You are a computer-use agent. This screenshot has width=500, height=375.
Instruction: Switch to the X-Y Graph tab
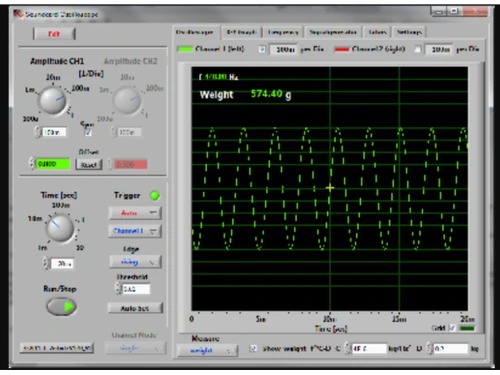point(242,32)
